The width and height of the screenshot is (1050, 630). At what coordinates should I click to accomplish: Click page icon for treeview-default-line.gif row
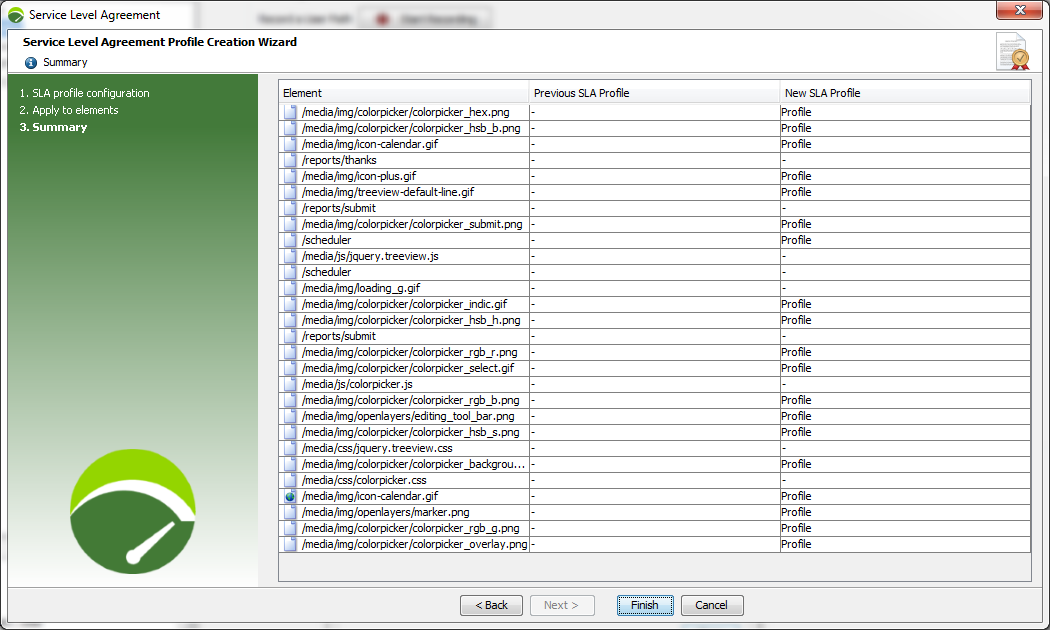pyautogui.click(x=290, y=192)
